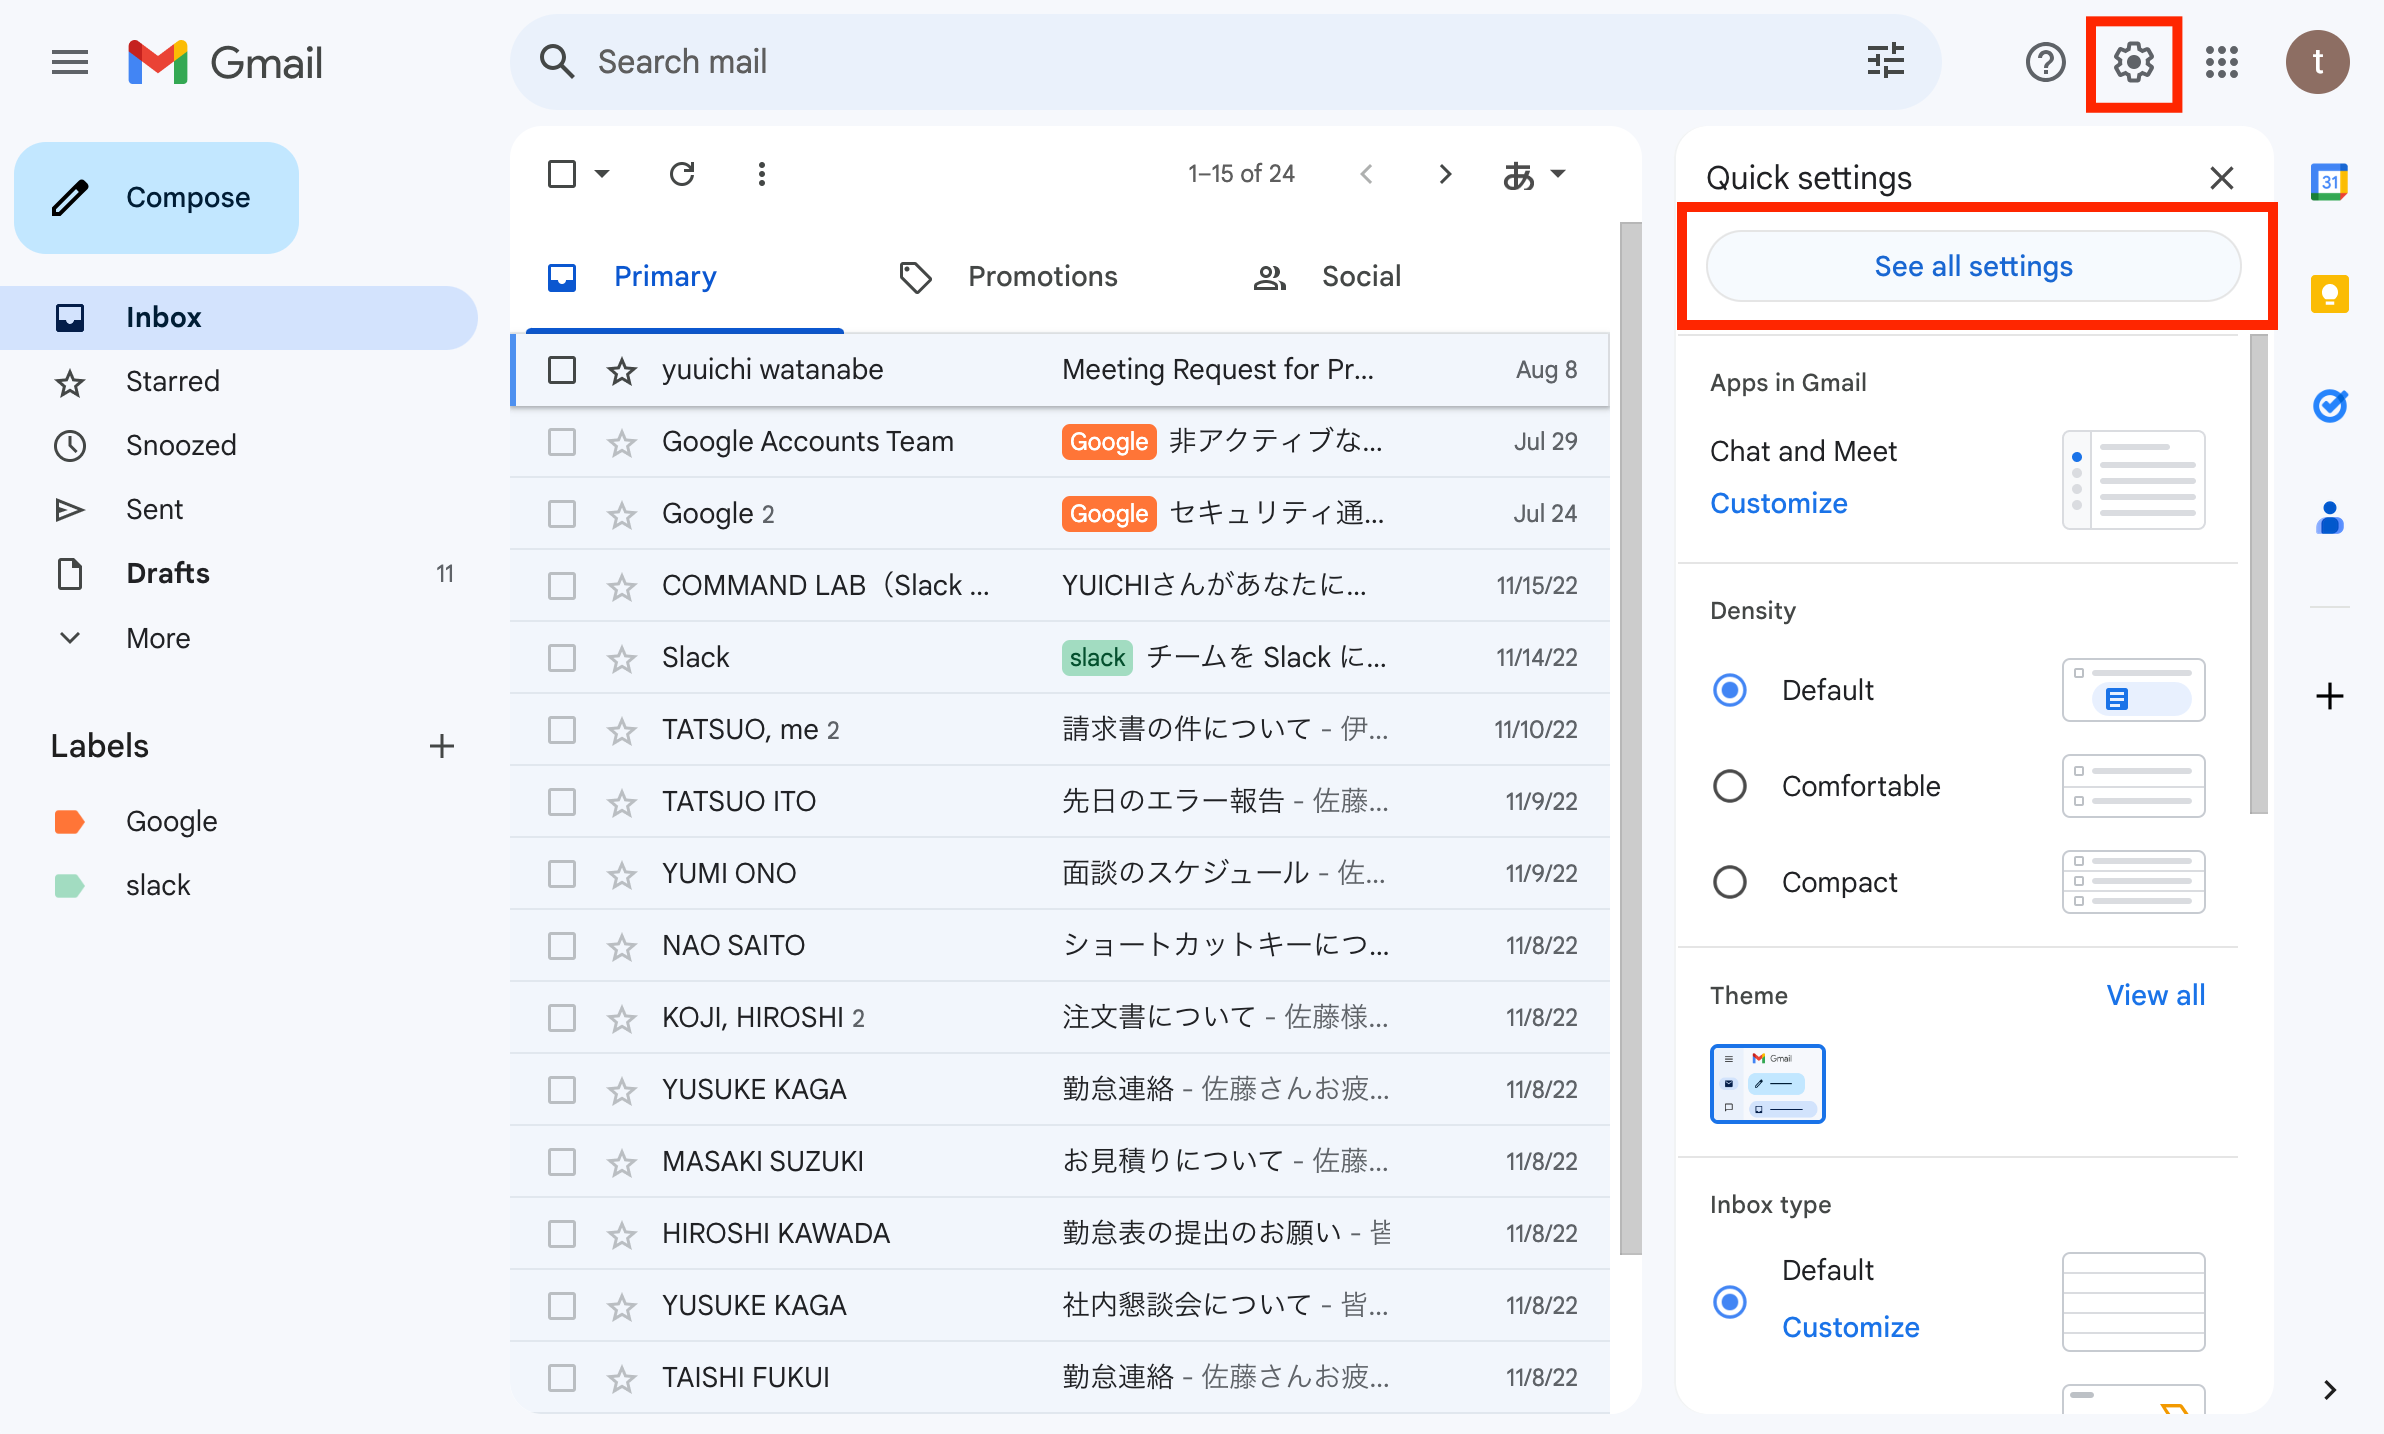Select the Inbox type Default radio
2384x1434 pixels.
tap(1730, 1302)
